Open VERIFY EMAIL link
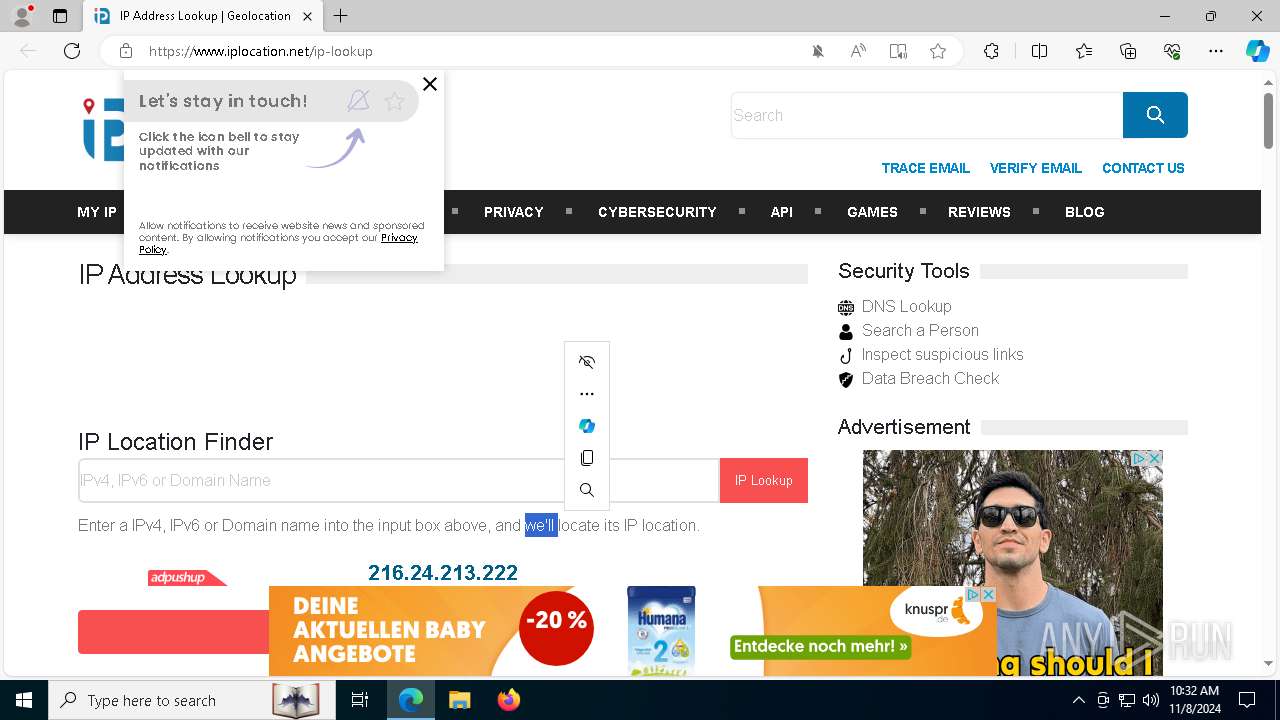Screen dimensions: 1280x720 (1036, 168)
